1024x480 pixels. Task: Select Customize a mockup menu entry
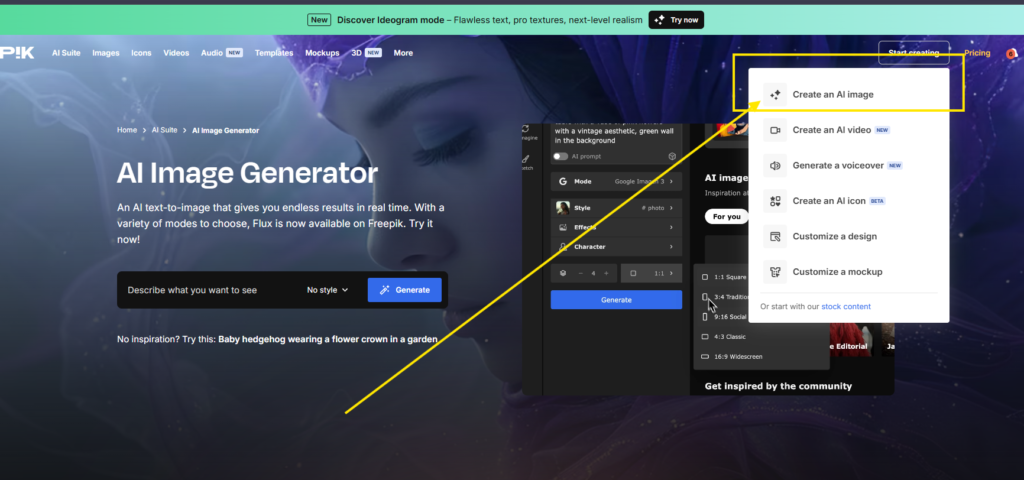pyautogui.click(x=848, y=272)
